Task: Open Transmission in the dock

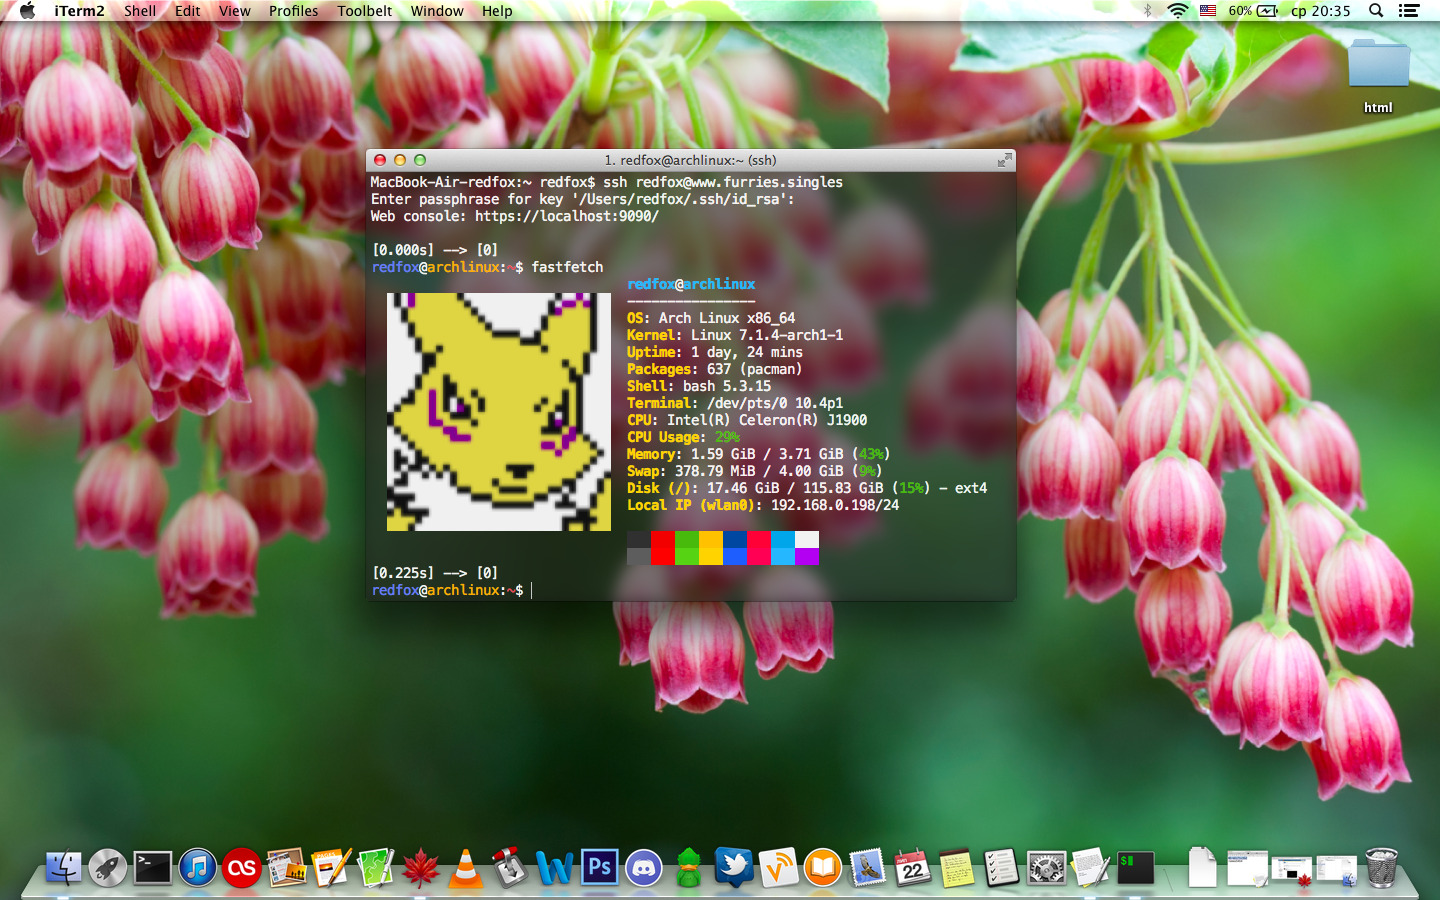Action: pyautogui.click(x=510, y=867)
